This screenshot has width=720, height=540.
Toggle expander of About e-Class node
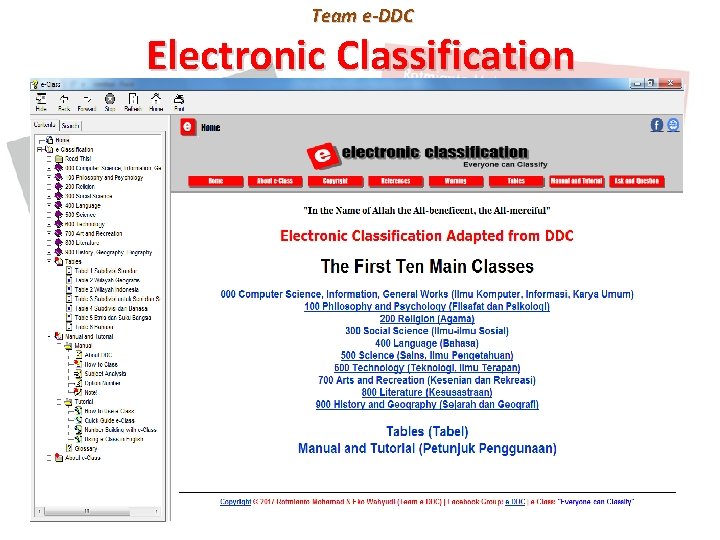[49, 457]
